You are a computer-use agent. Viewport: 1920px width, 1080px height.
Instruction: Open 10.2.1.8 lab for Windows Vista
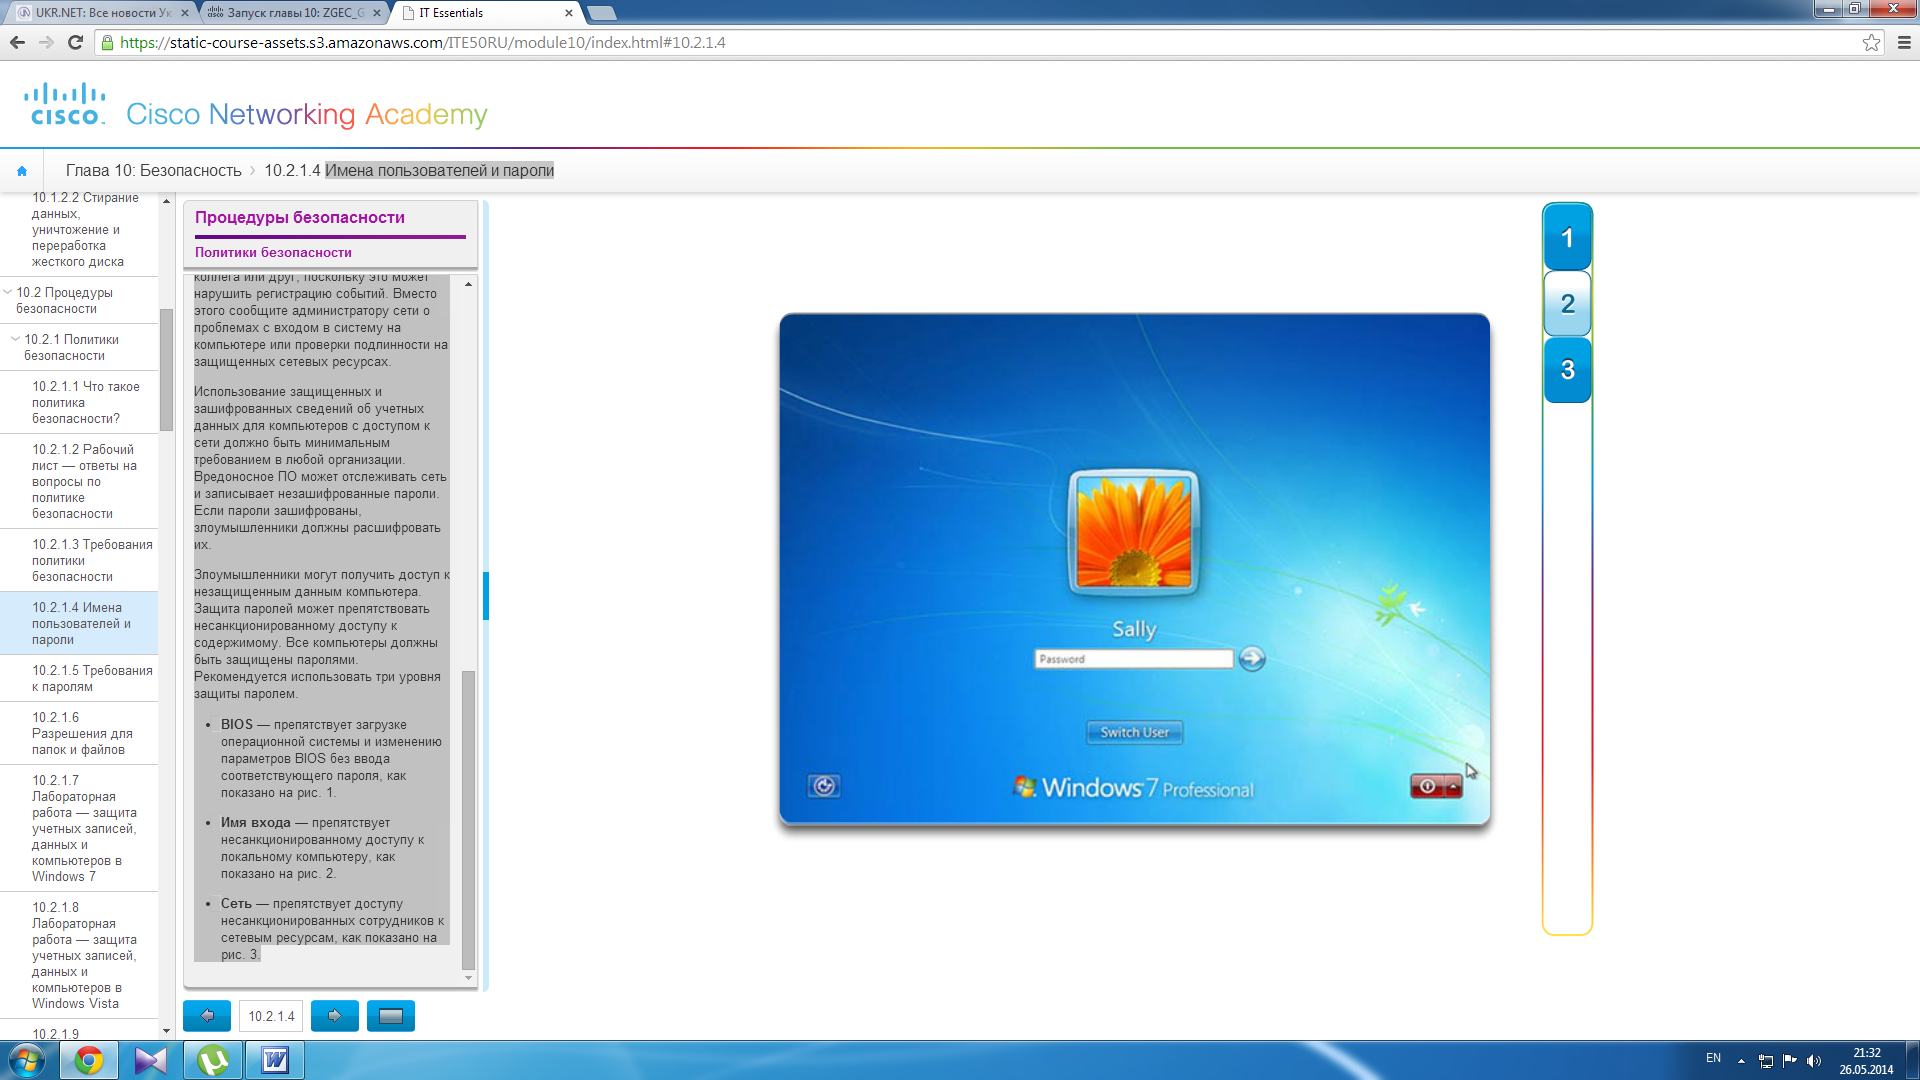86,955
